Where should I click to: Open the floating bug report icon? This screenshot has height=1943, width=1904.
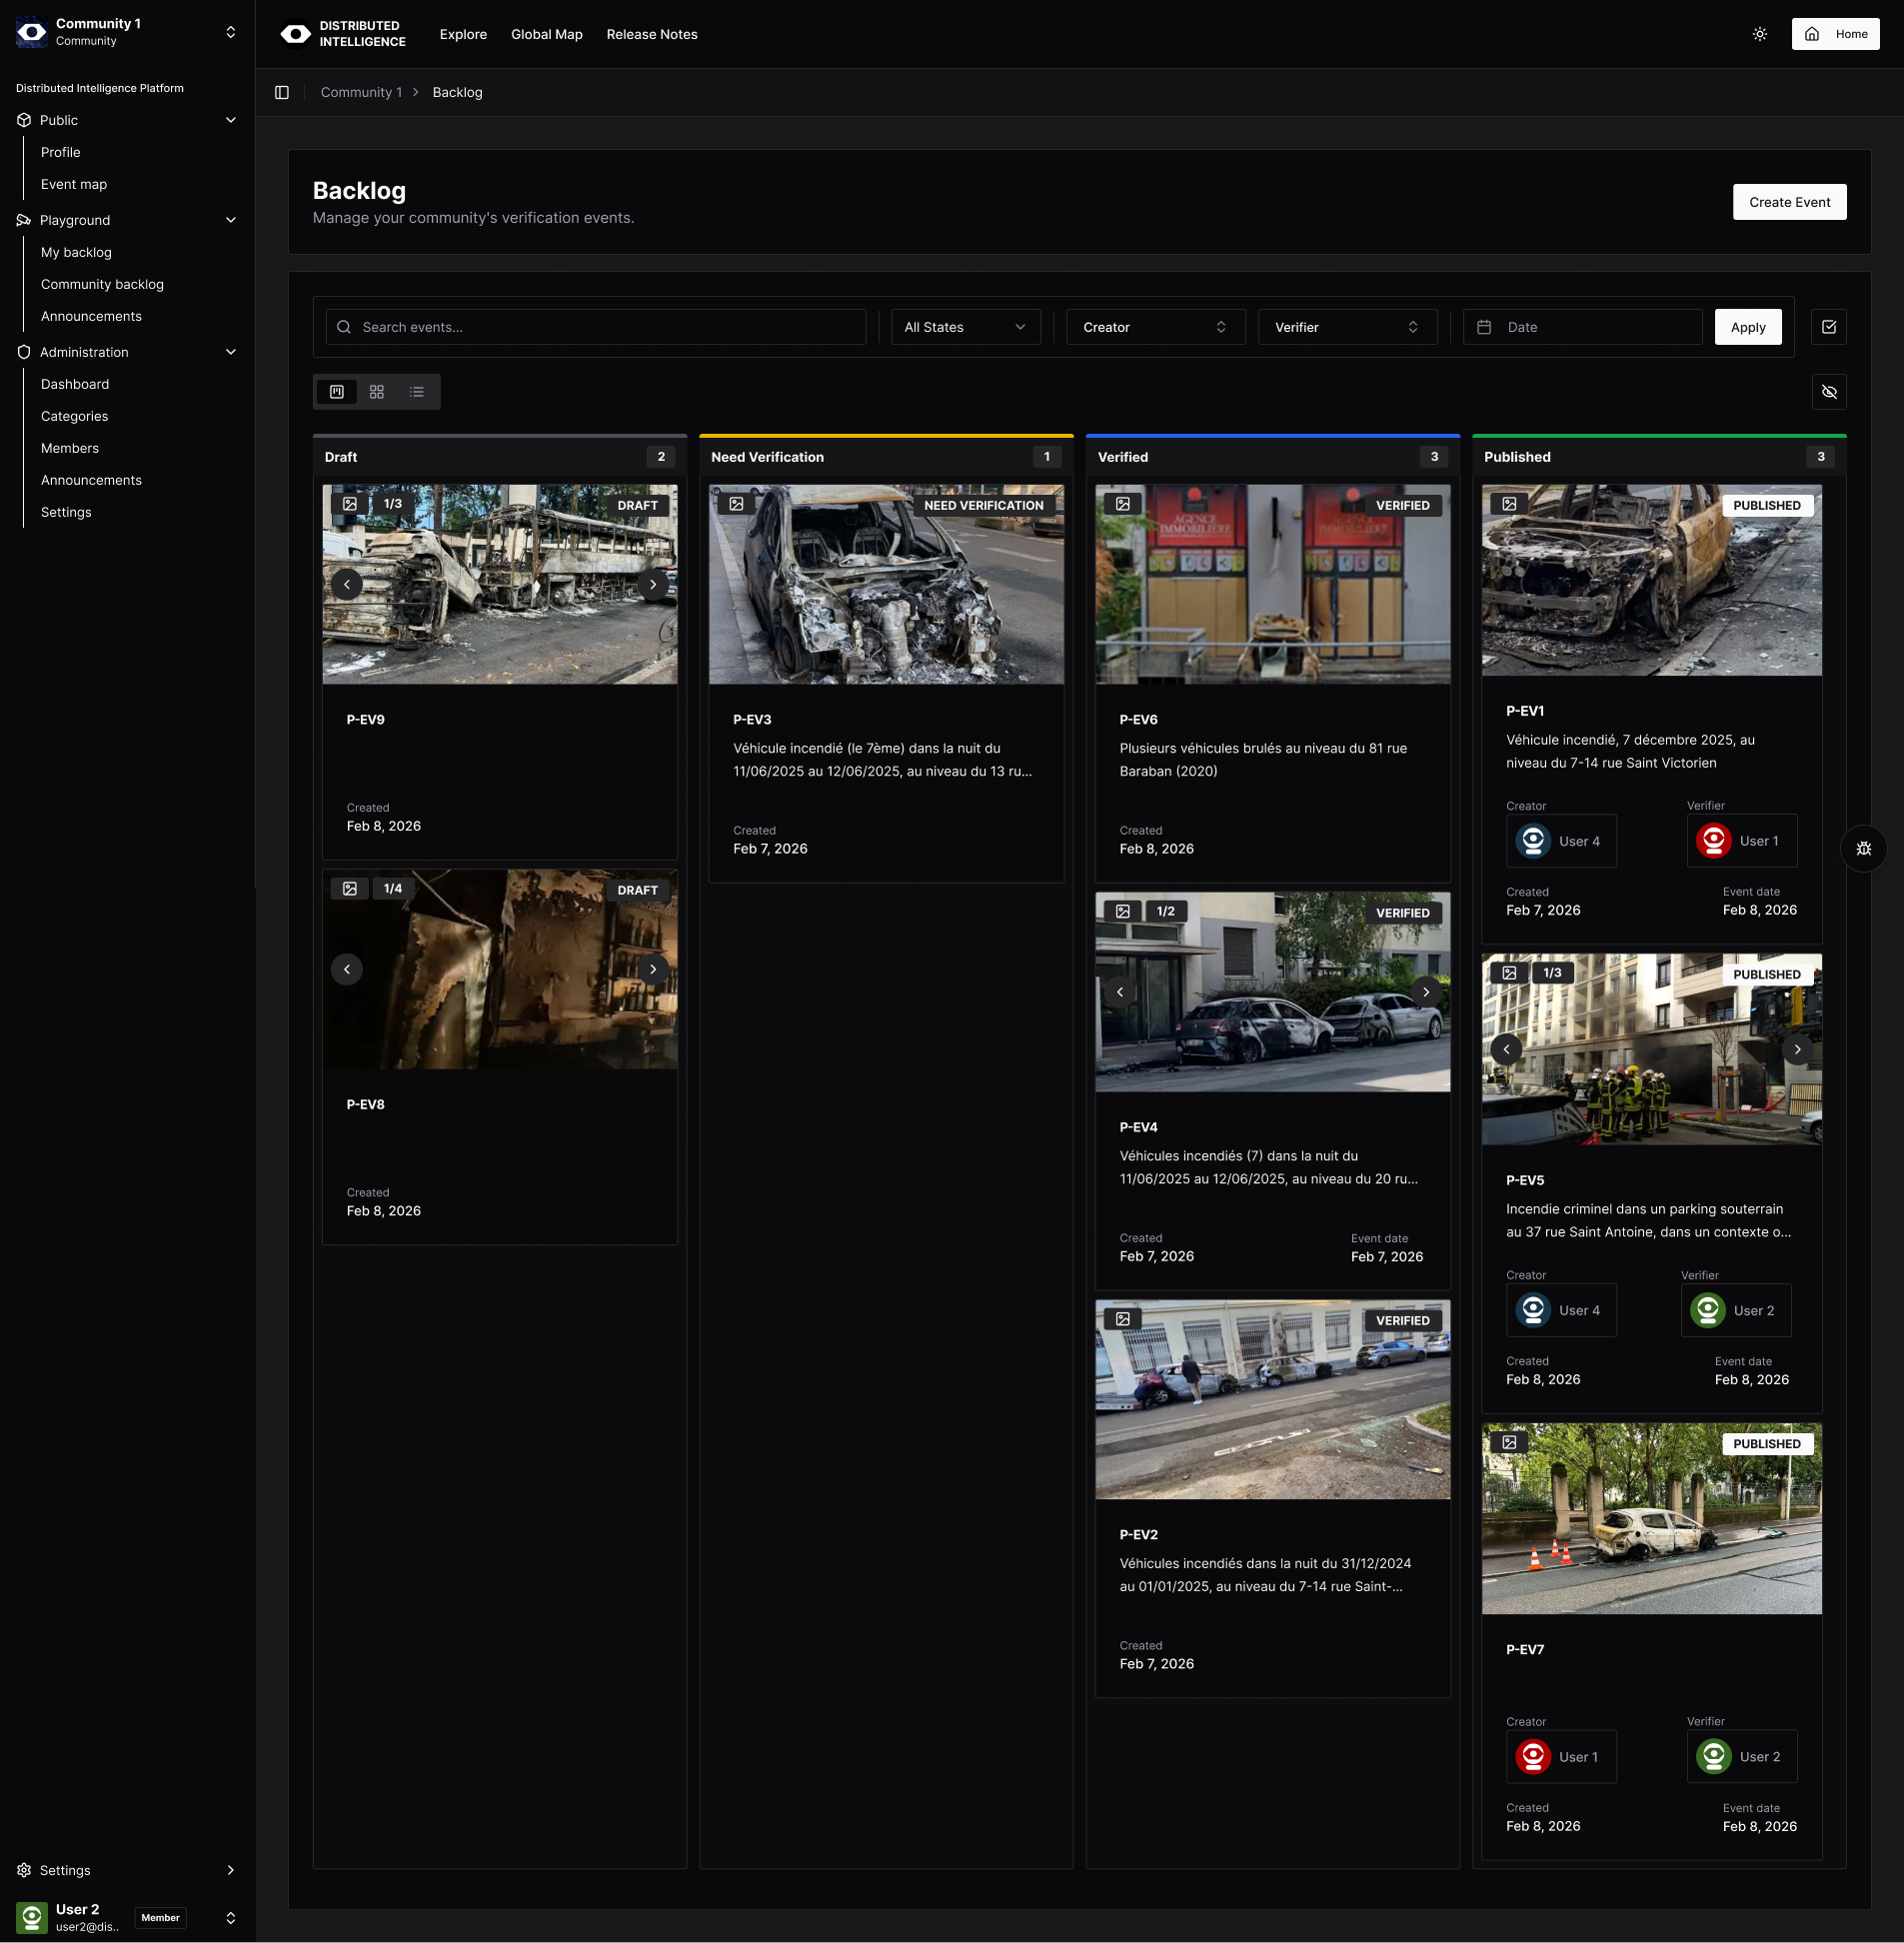pyautogui.click(x=1863, y=848)
